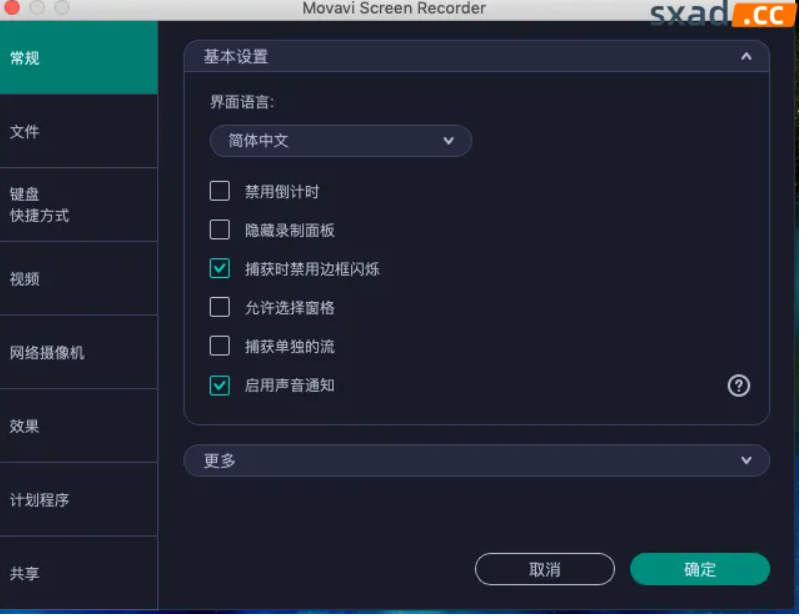Switch to the 文件 tab
The image size is (802, 616).
pos(79,131)
